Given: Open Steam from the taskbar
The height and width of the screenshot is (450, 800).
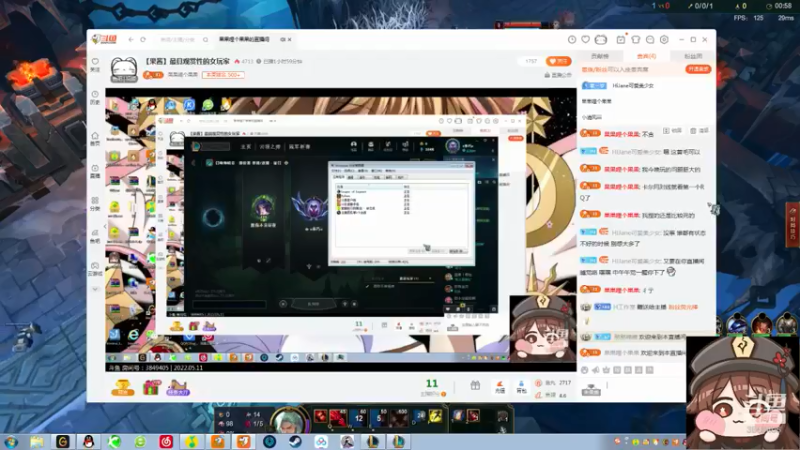Looking at the screenshot, I should coord(295,441).
